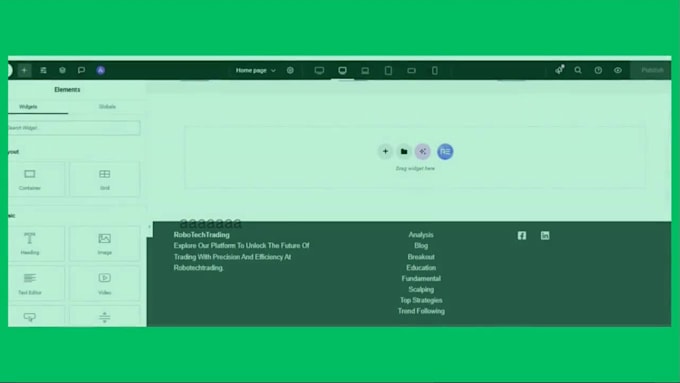
Task: Open the Blog footer link
Action: (x=421, y=246)
